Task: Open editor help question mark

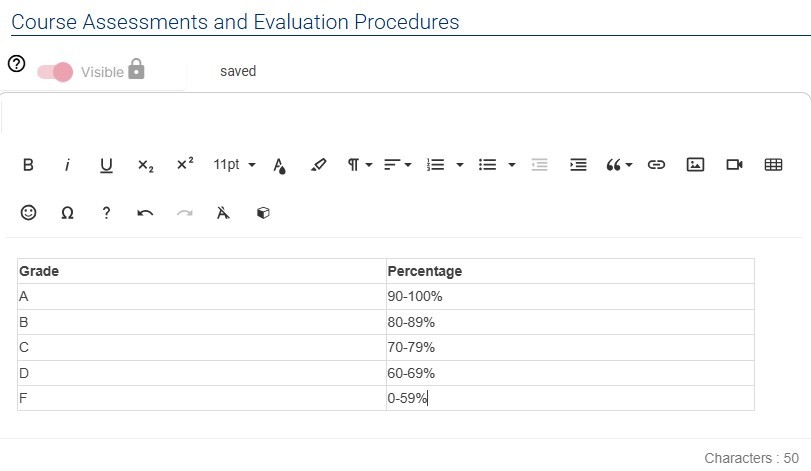Action: click(x=106, y=212)
